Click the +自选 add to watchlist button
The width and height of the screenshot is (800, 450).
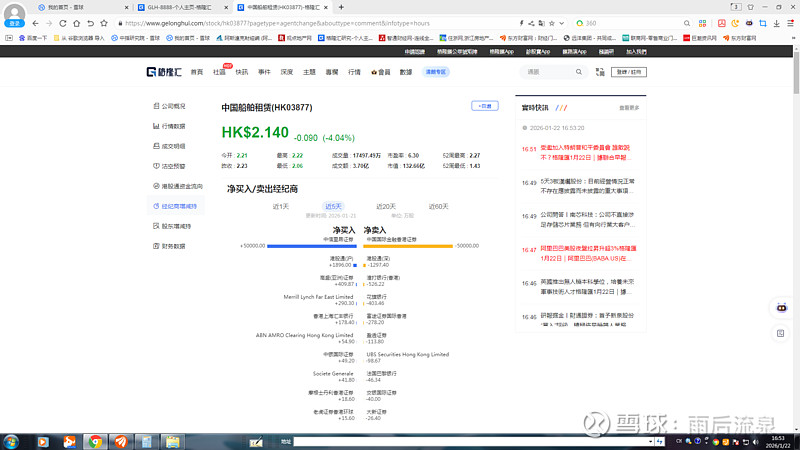coord(485,105)
